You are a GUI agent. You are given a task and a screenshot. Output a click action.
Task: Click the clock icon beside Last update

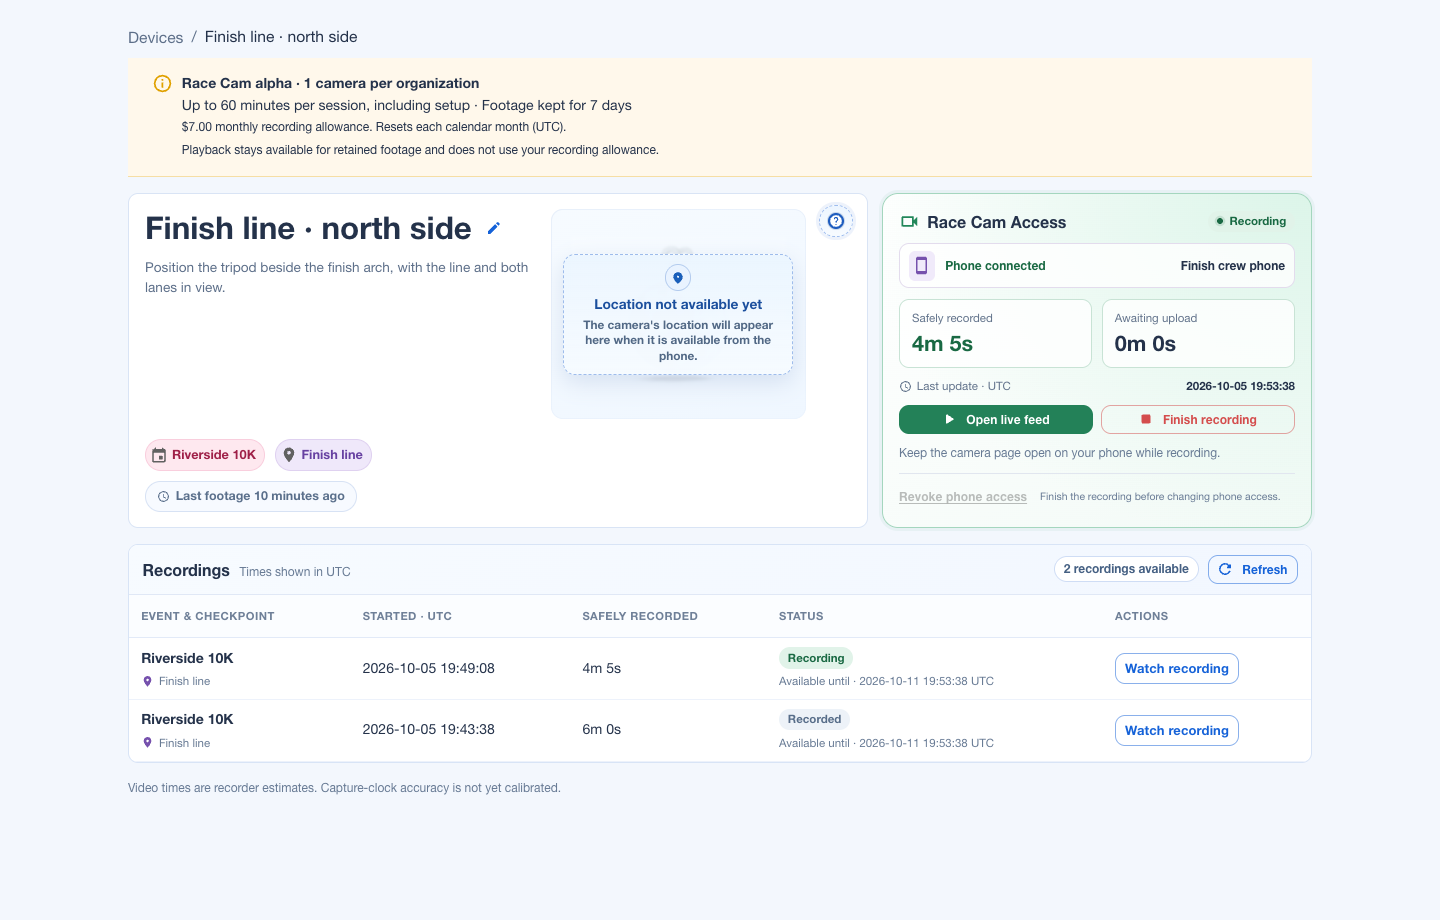[905, 387]
